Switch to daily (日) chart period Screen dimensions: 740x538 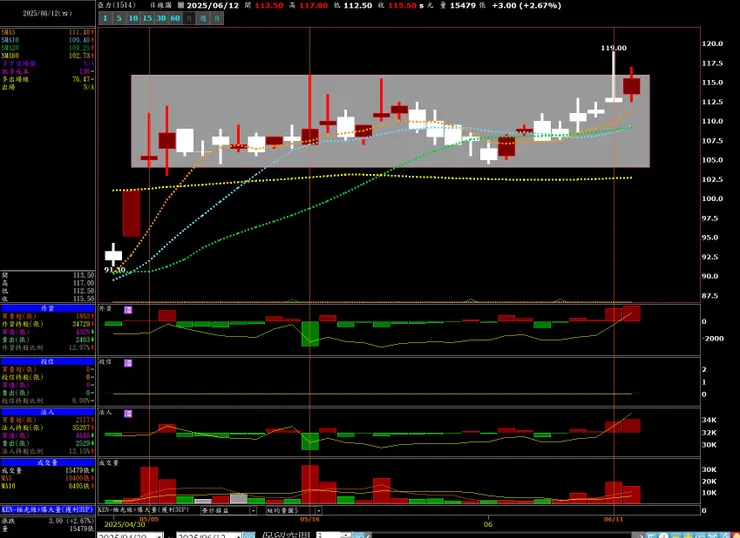point(189,18)
